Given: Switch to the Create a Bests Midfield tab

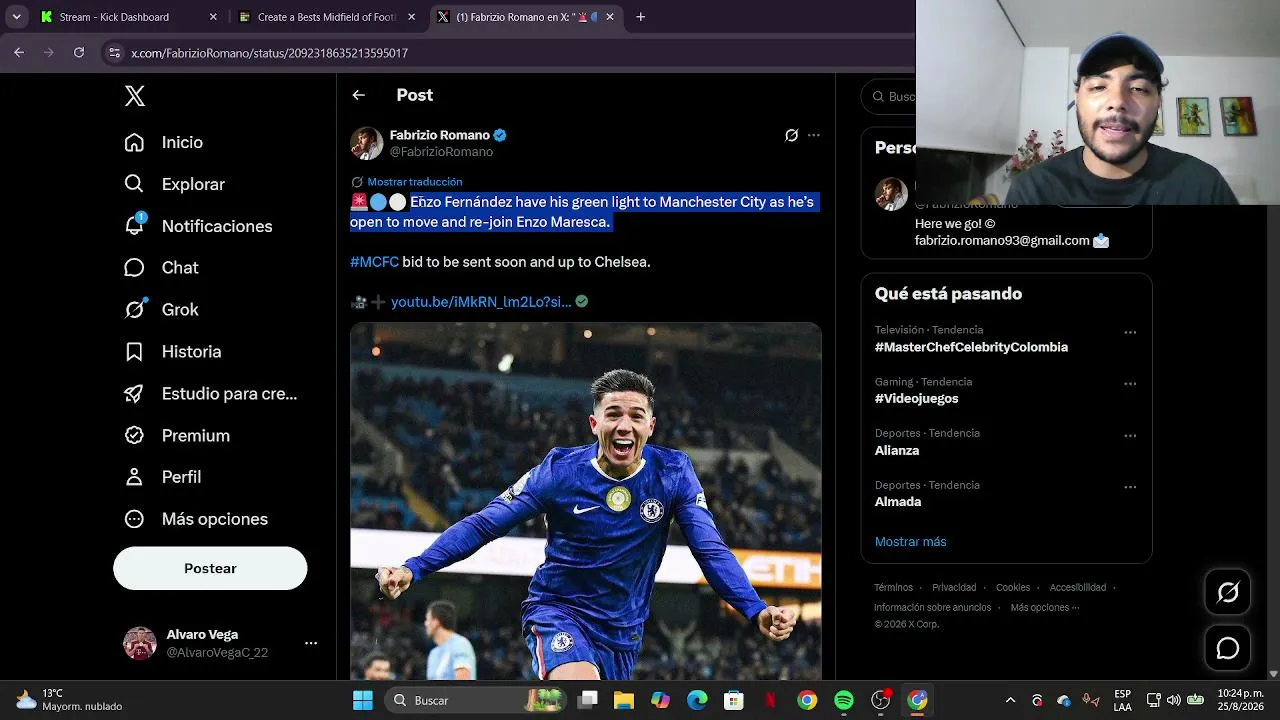Looking at the screenshot, I should (326, 17).
